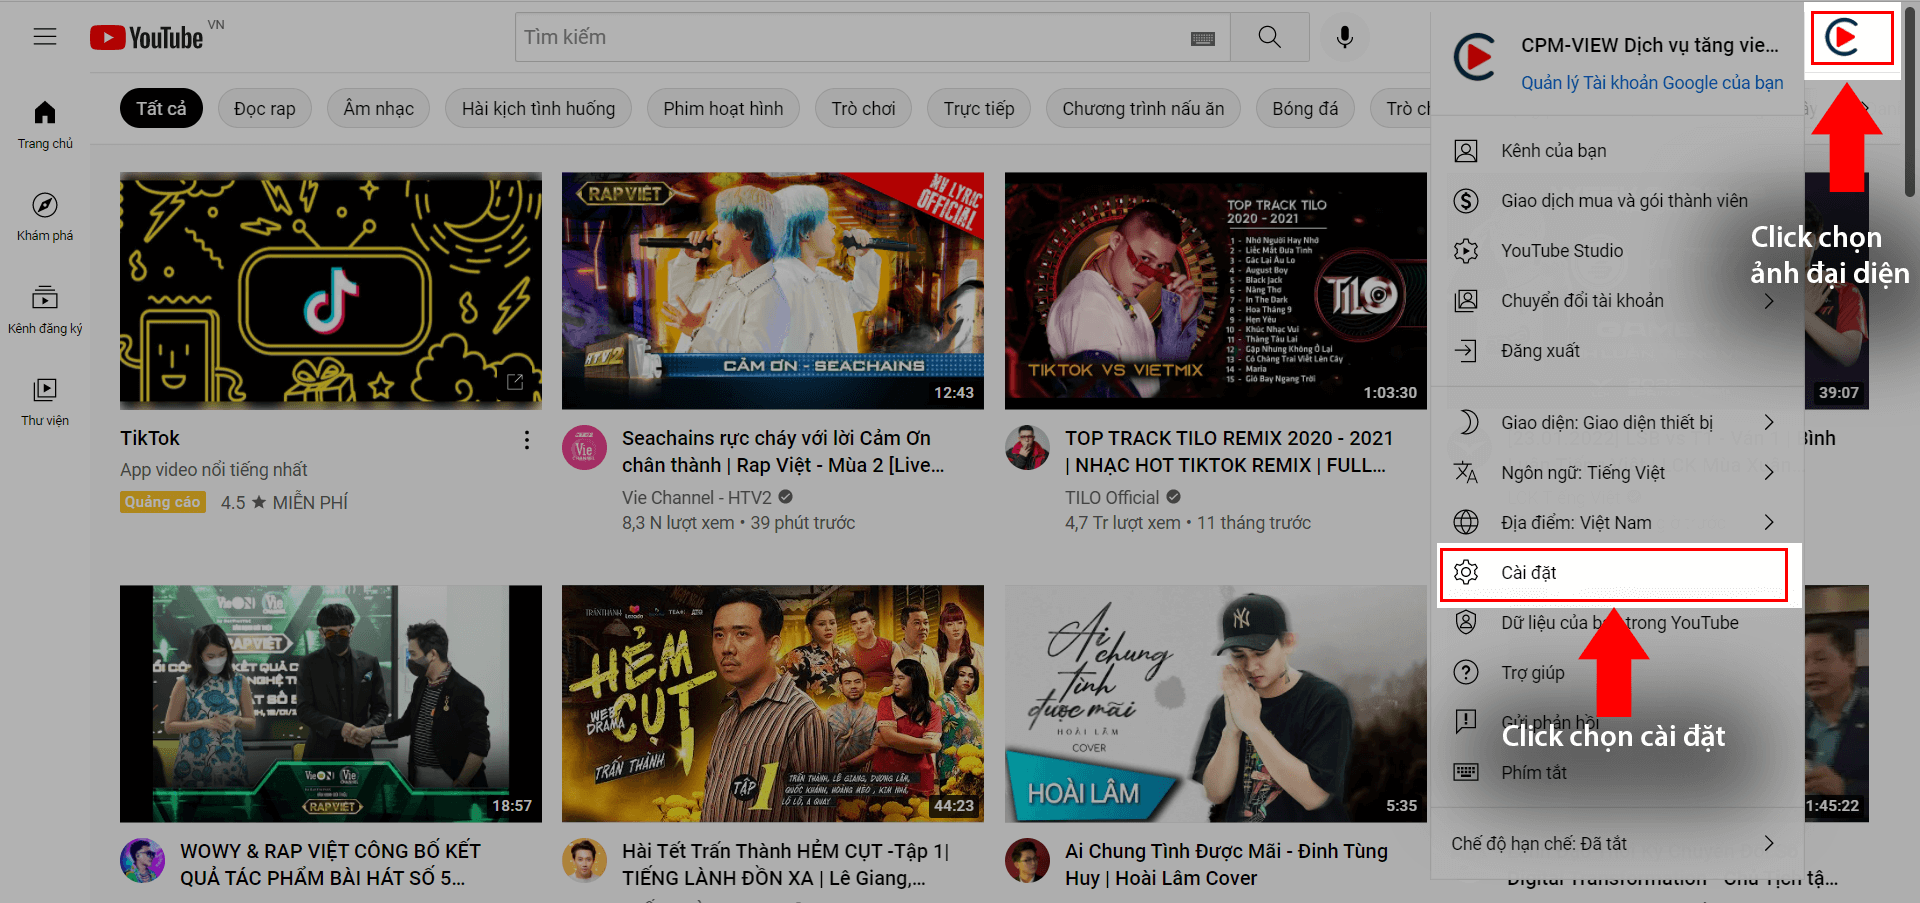Open TikTok vs Vietmix thumbnail 1:03:30
Image resolution: width=1920 pixels, height=903 pixels.
[x=1216, y=290]
